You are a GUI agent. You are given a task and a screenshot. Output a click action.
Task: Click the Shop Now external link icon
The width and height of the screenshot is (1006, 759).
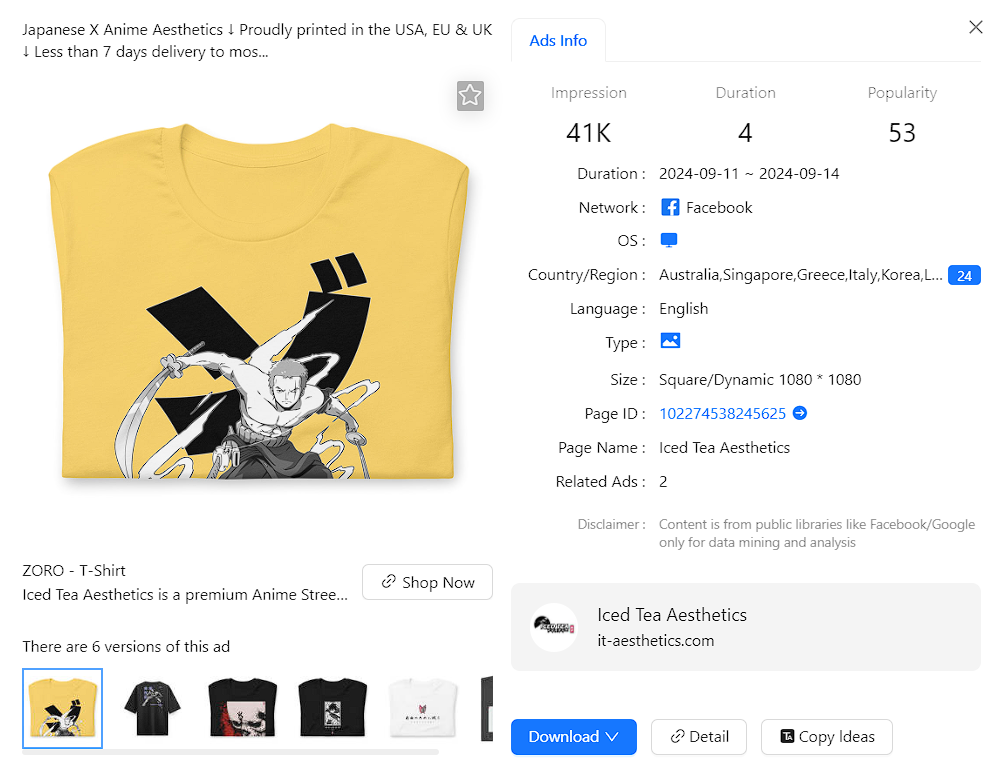click(x=389, y=581)
